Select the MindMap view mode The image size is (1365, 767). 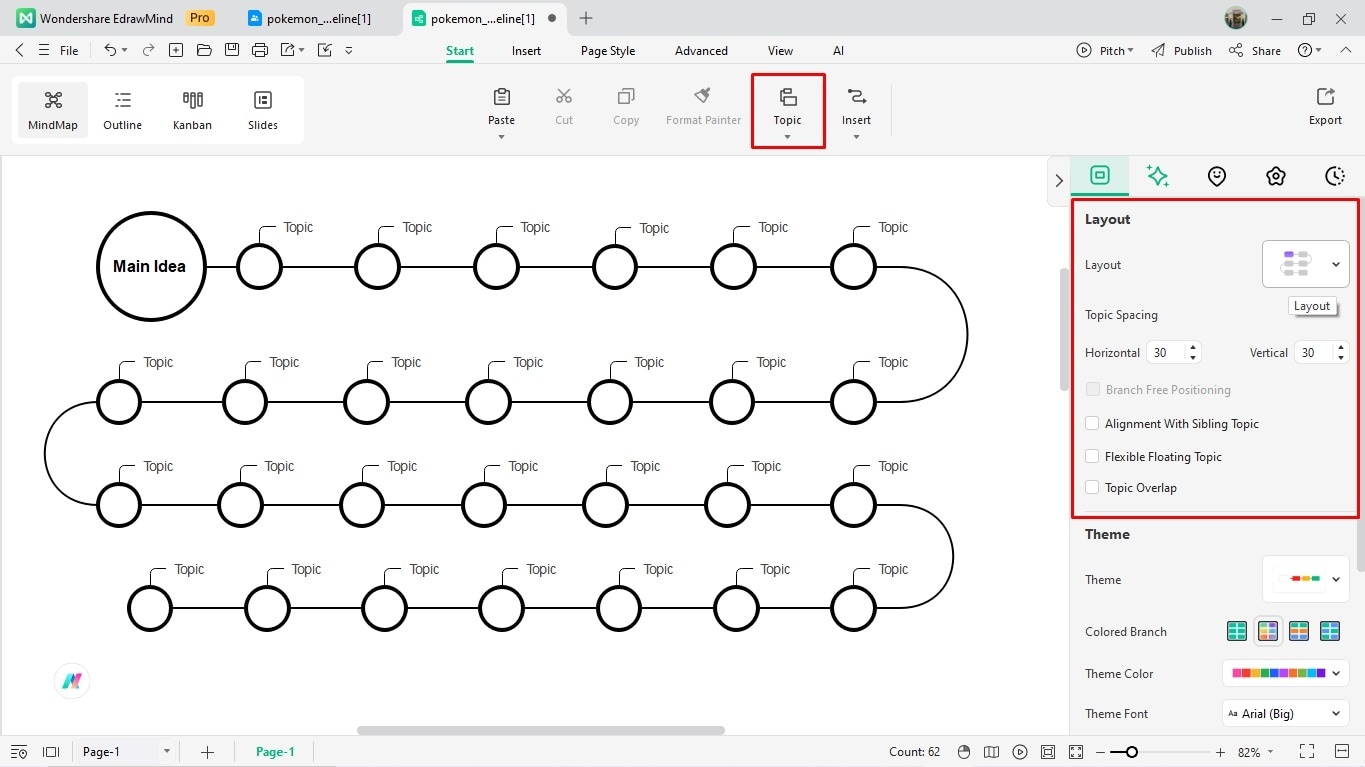pyautogui.click(x=53, y=110)
